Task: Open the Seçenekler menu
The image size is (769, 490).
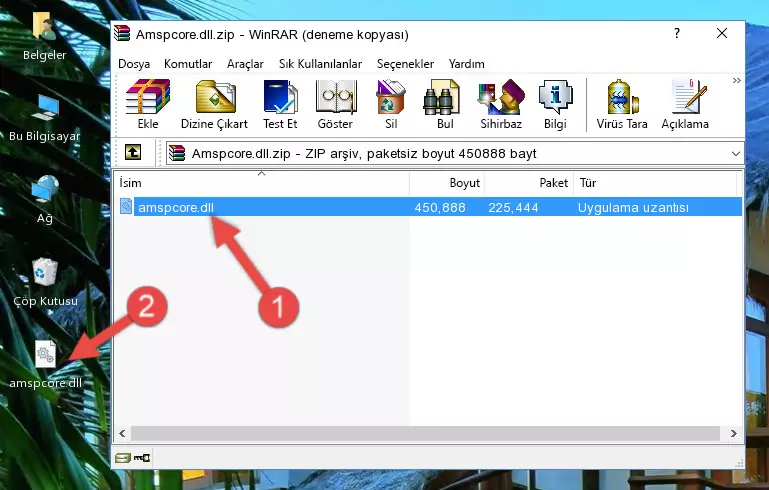Action: pyautogui.click(x=405, y=64)
